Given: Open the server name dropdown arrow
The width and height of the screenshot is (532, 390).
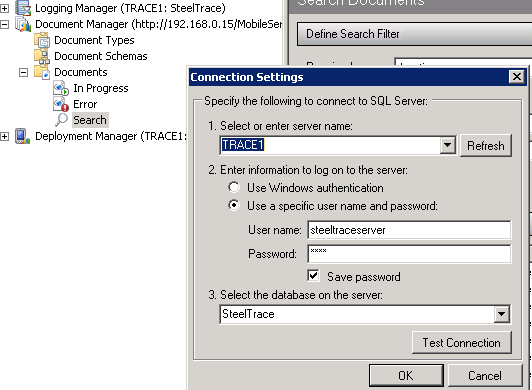Looking at the screenshot, I should [x=448, y=145].
